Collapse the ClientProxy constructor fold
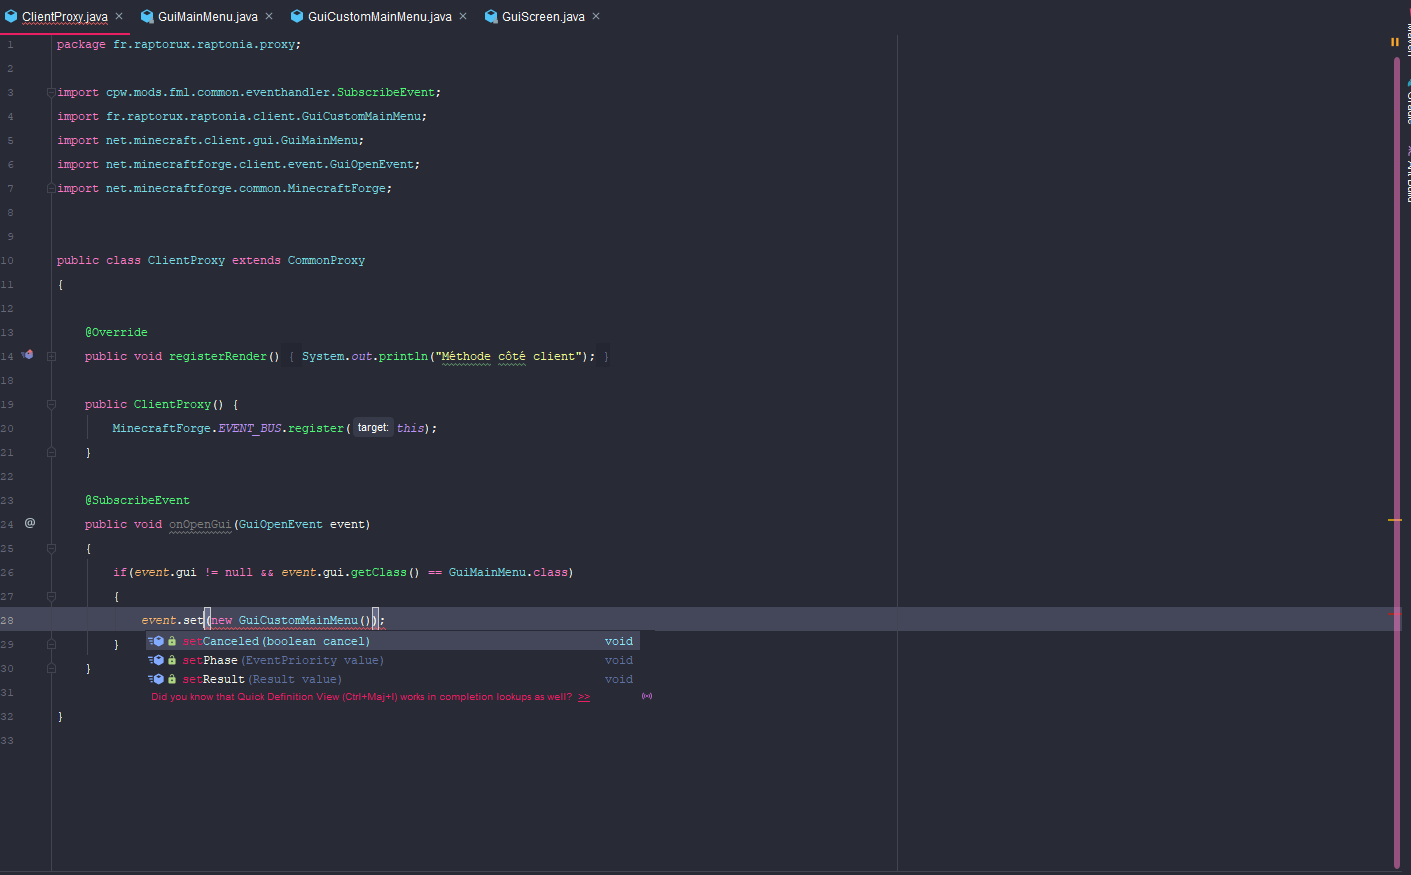The width and height of the screenshot is (1411, 875). [51, 404]
